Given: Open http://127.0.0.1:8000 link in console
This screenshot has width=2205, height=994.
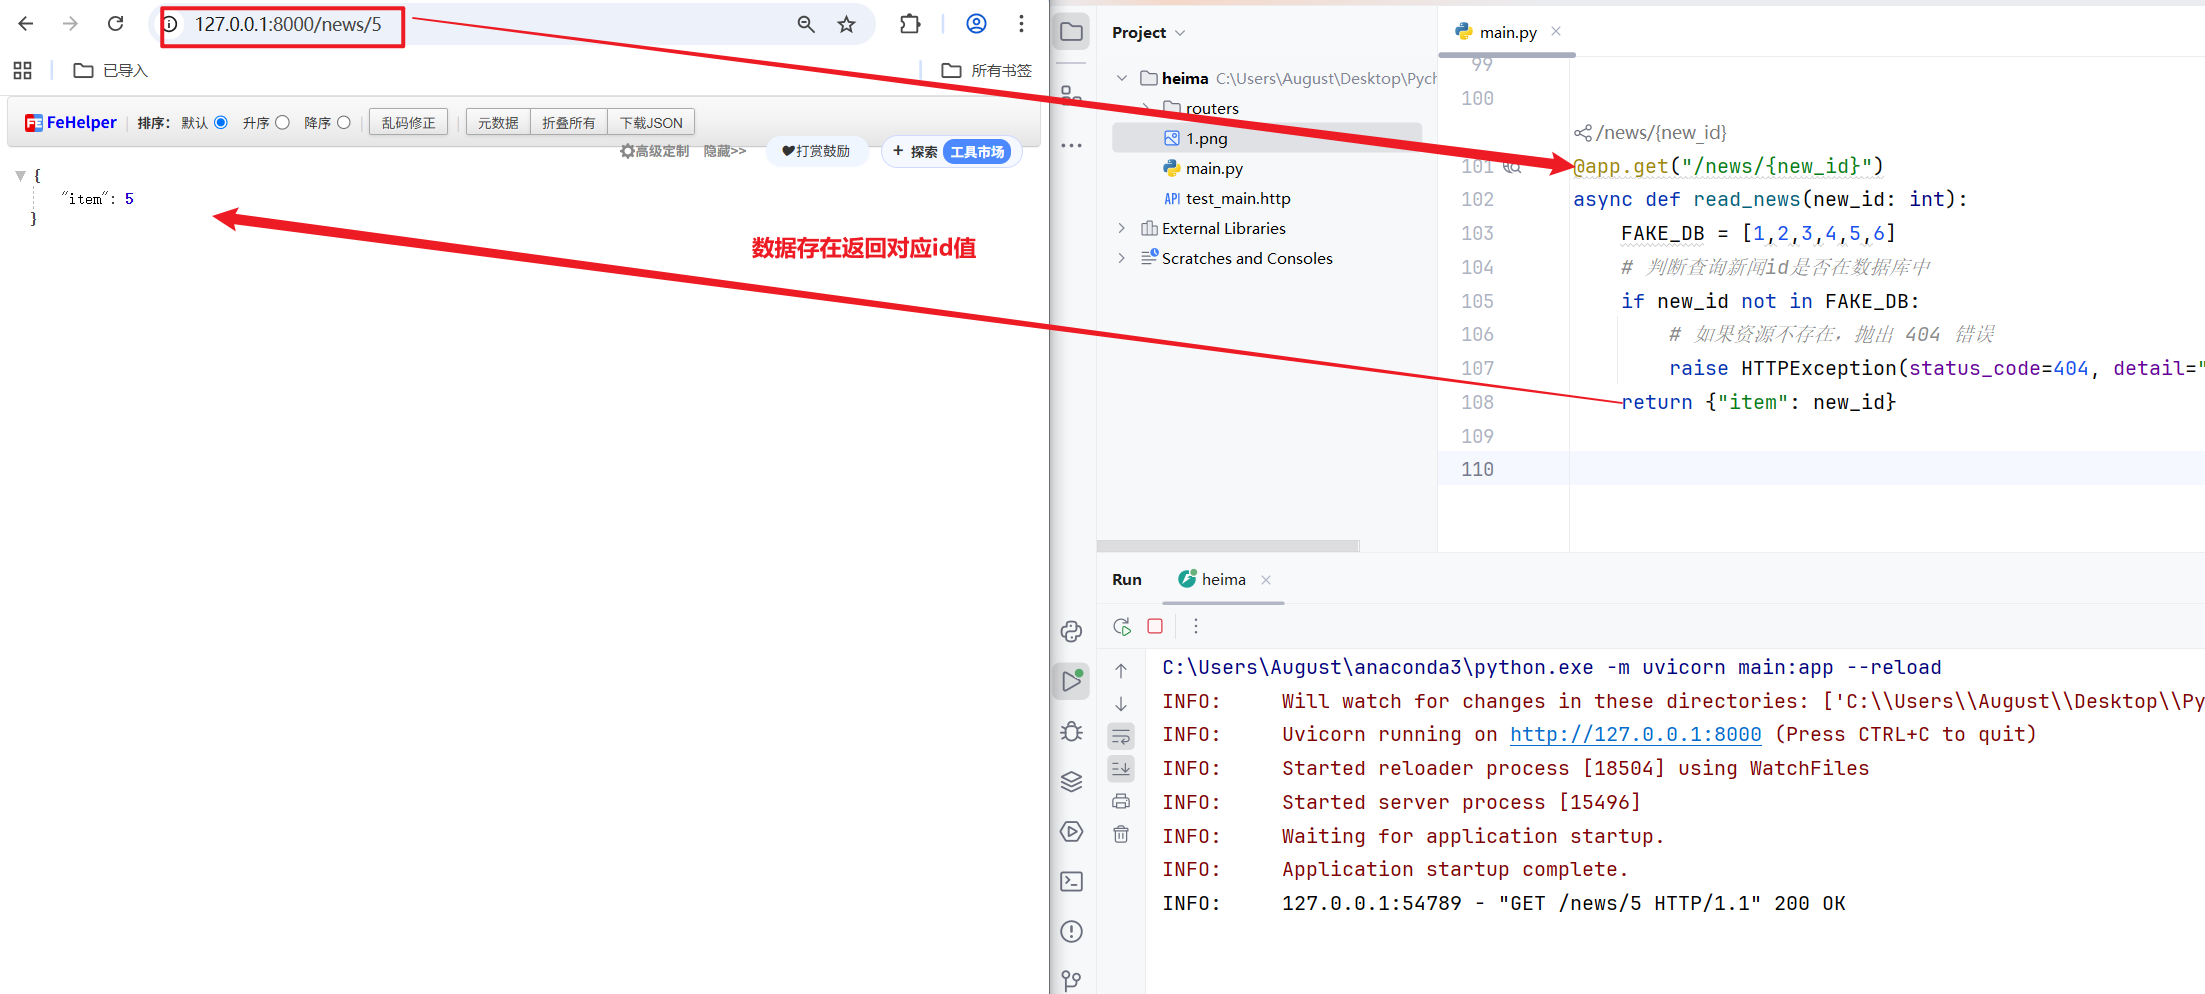Looking at the screenshot, I should [x=1635, y=735].
